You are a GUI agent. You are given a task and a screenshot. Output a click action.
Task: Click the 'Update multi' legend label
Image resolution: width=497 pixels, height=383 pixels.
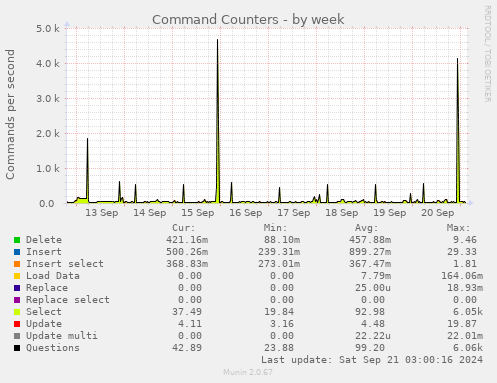click(x=62, y=336)
